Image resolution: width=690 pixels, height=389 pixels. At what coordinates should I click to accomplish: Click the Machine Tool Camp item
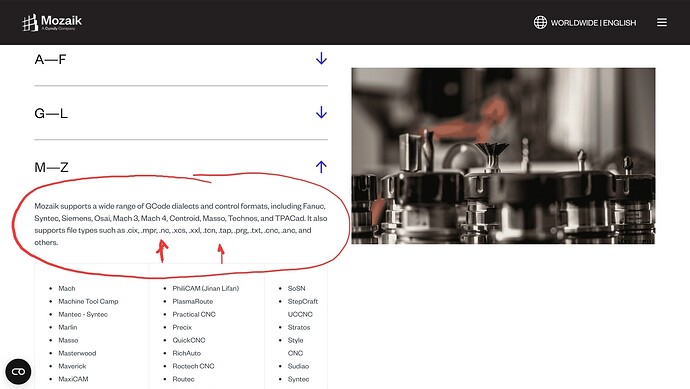(88, 301)
